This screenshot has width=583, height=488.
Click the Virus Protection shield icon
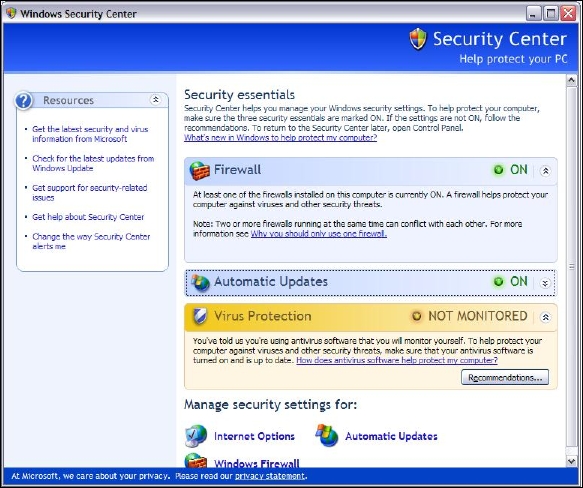200,316
